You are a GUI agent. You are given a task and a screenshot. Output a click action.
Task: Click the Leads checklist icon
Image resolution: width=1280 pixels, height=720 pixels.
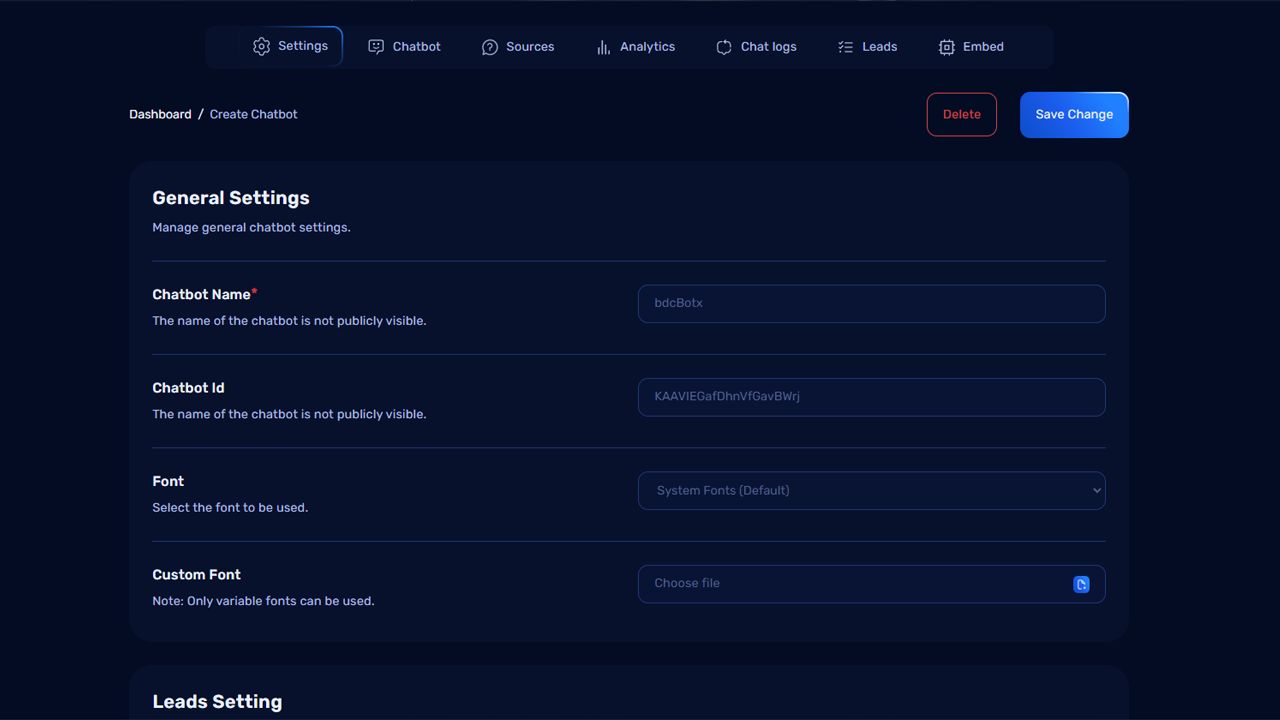pyautogui.click(x=845, y=47)
